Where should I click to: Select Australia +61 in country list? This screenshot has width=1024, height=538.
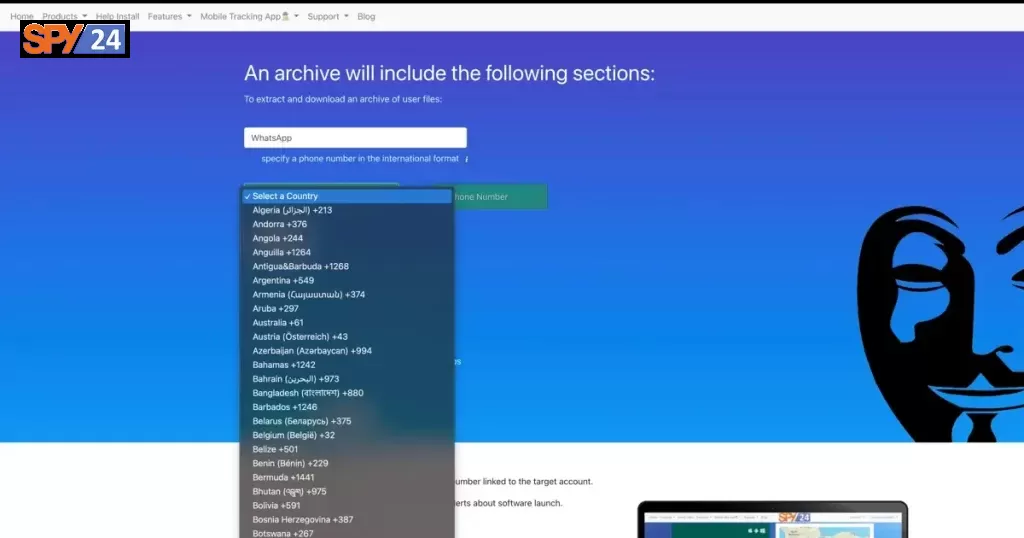347,323
